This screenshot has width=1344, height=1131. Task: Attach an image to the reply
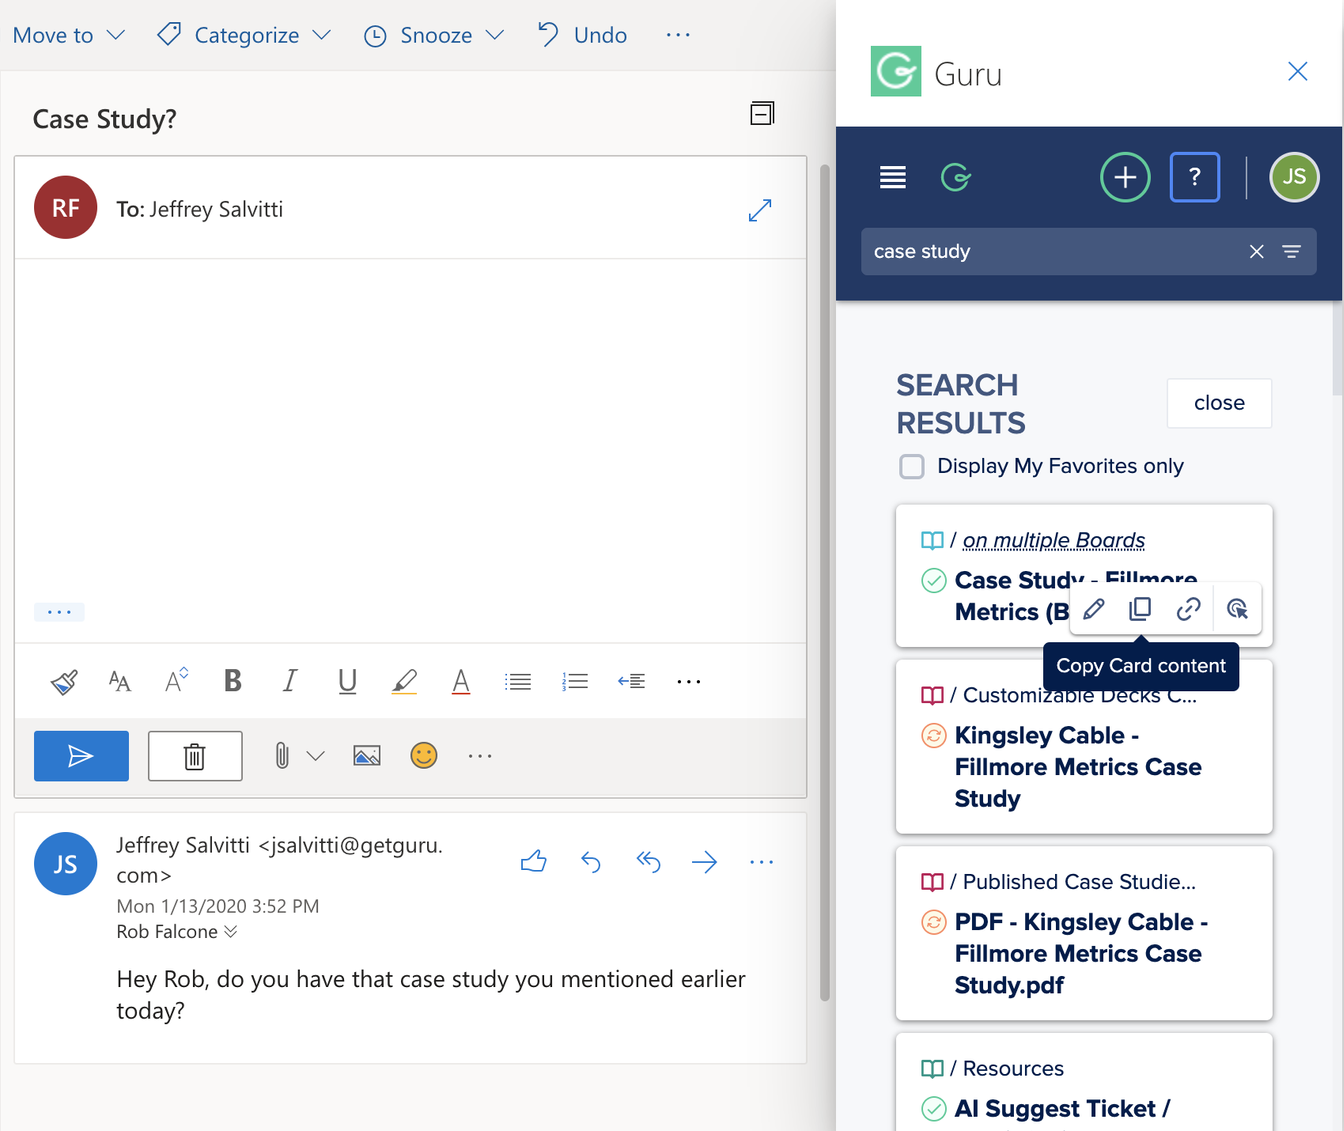point(366,755)
